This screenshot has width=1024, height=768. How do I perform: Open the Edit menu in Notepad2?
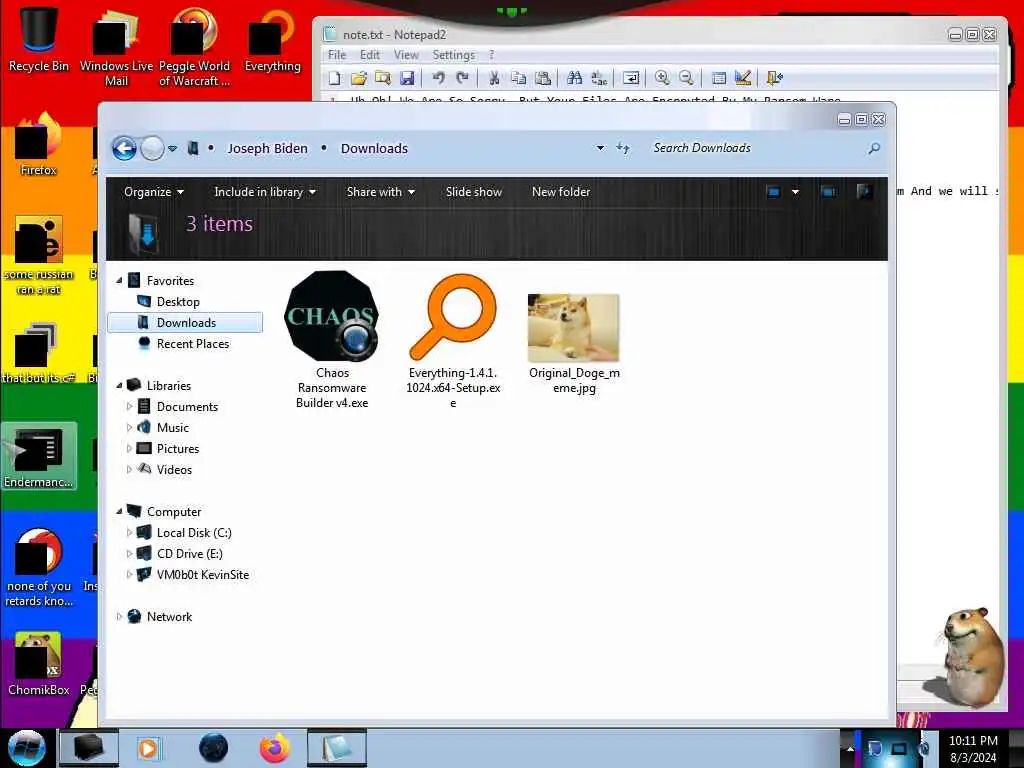[x=370, y=55]
